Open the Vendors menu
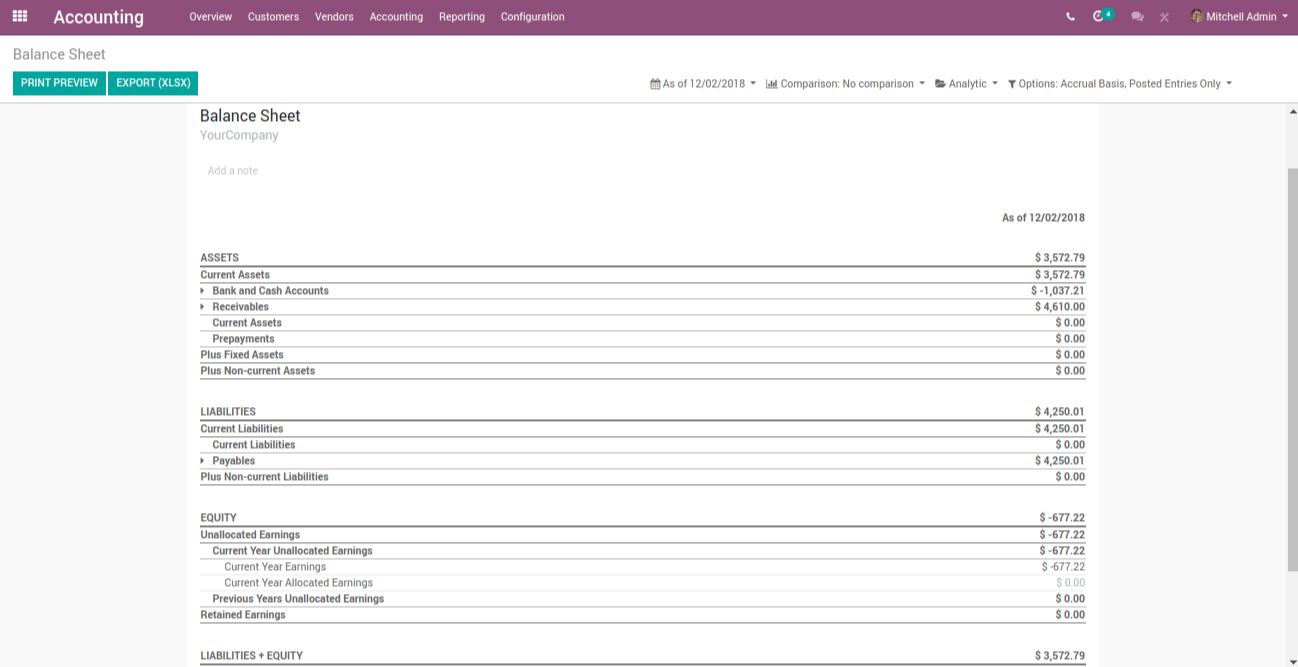Screen dimensions: 1298x667 [x=334, y=17]
